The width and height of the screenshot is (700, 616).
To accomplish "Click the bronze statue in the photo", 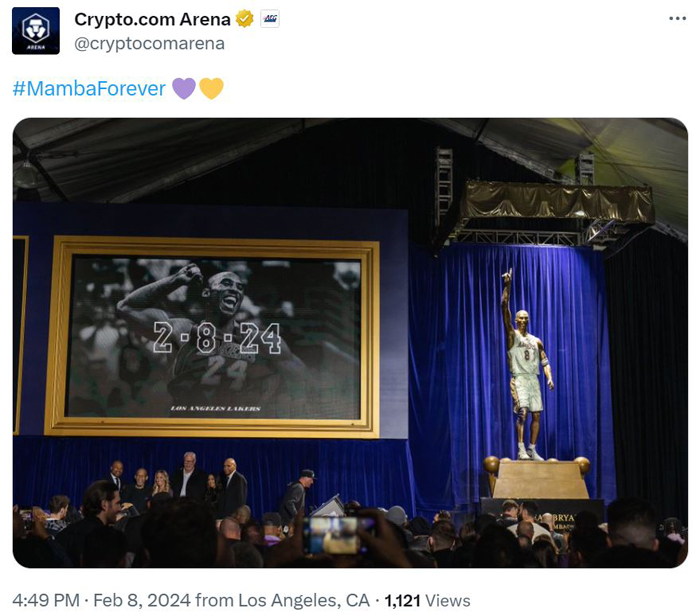I will tap(527, 364).
